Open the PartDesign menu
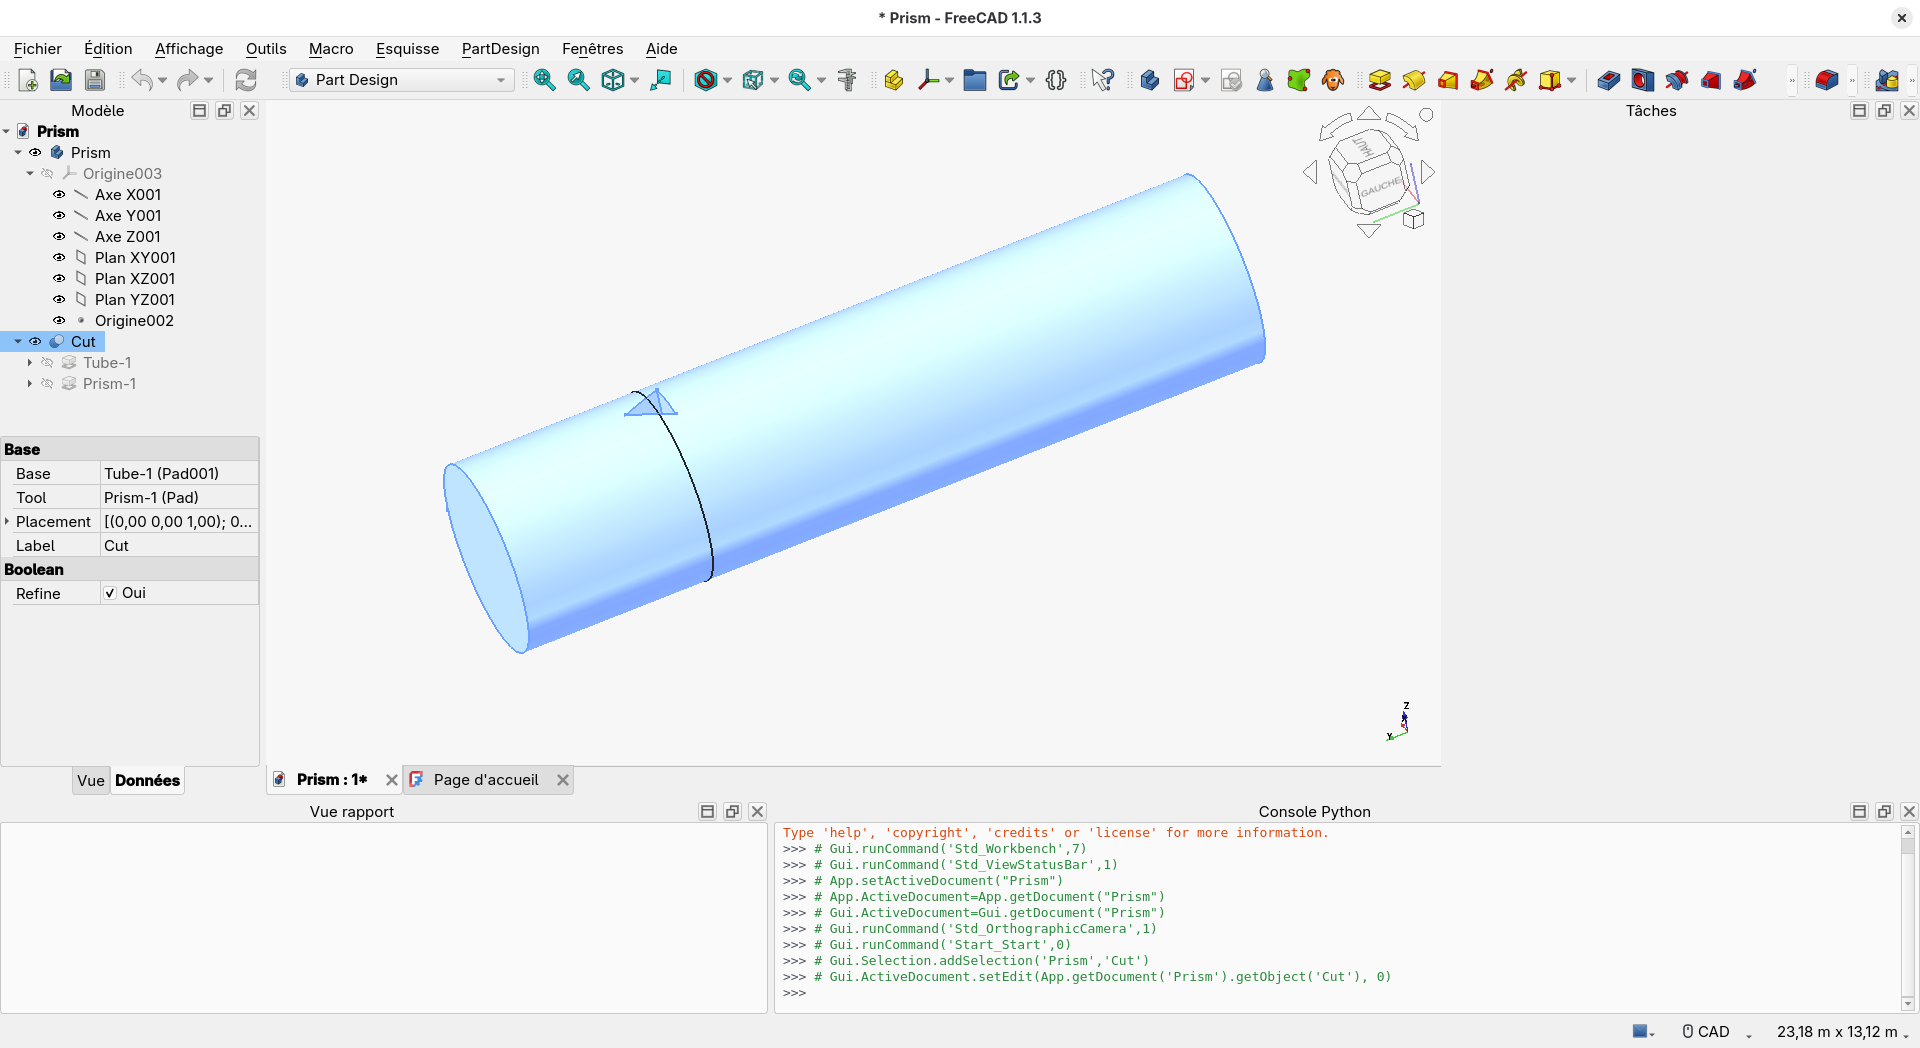Image resolution: width=1920 pixels, height=1048 pixels. (x=500, y=49)
